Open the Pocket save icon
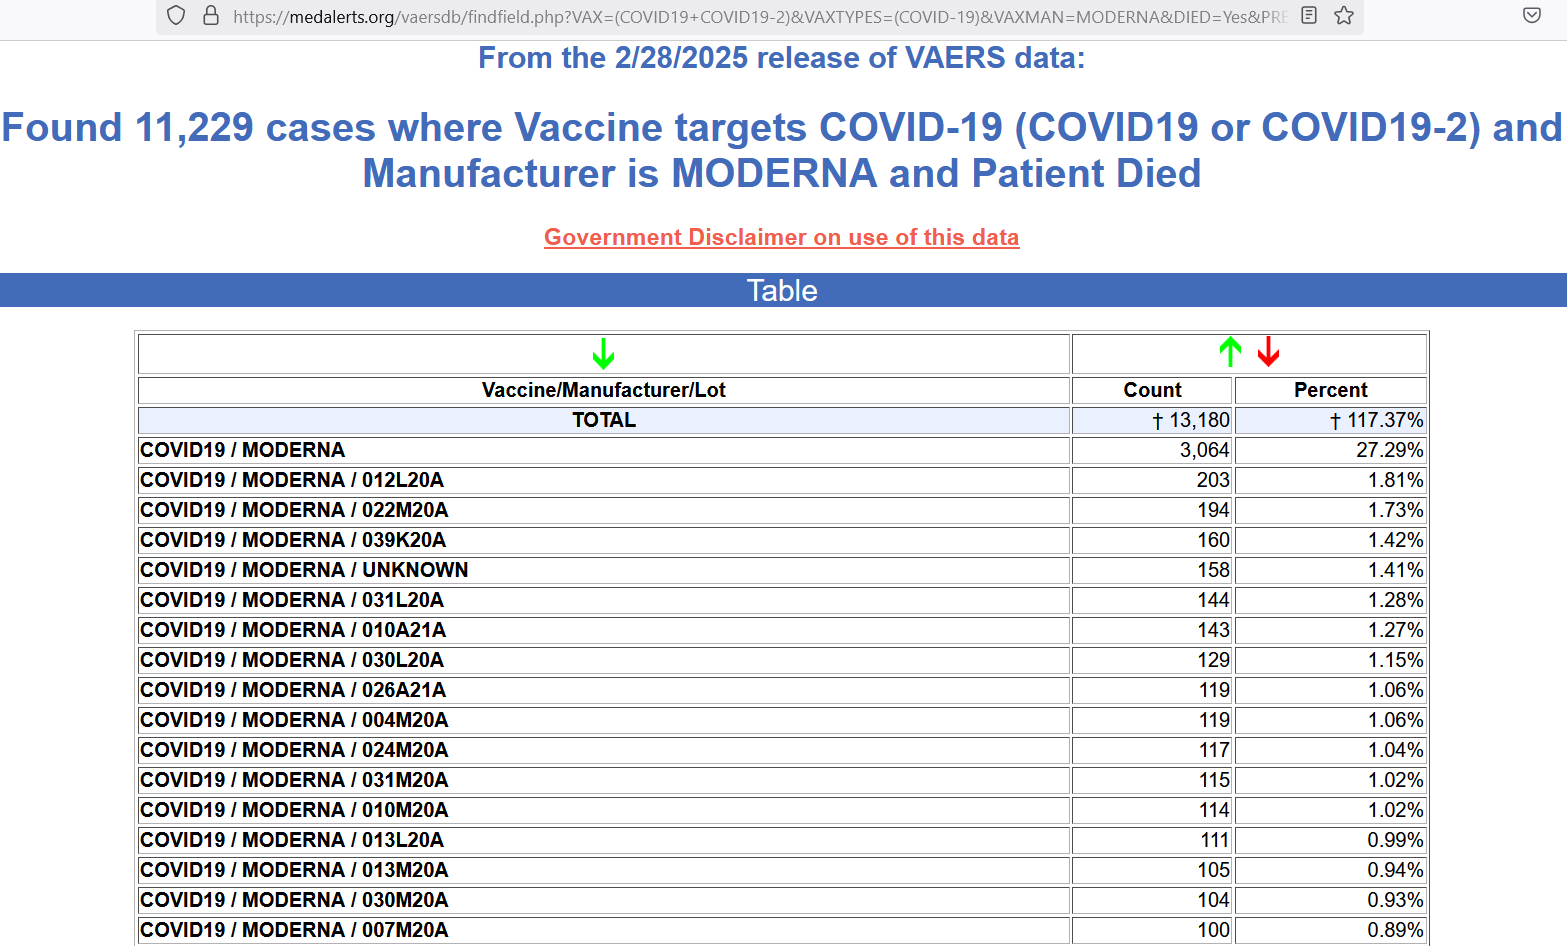 pos(1531,15)
